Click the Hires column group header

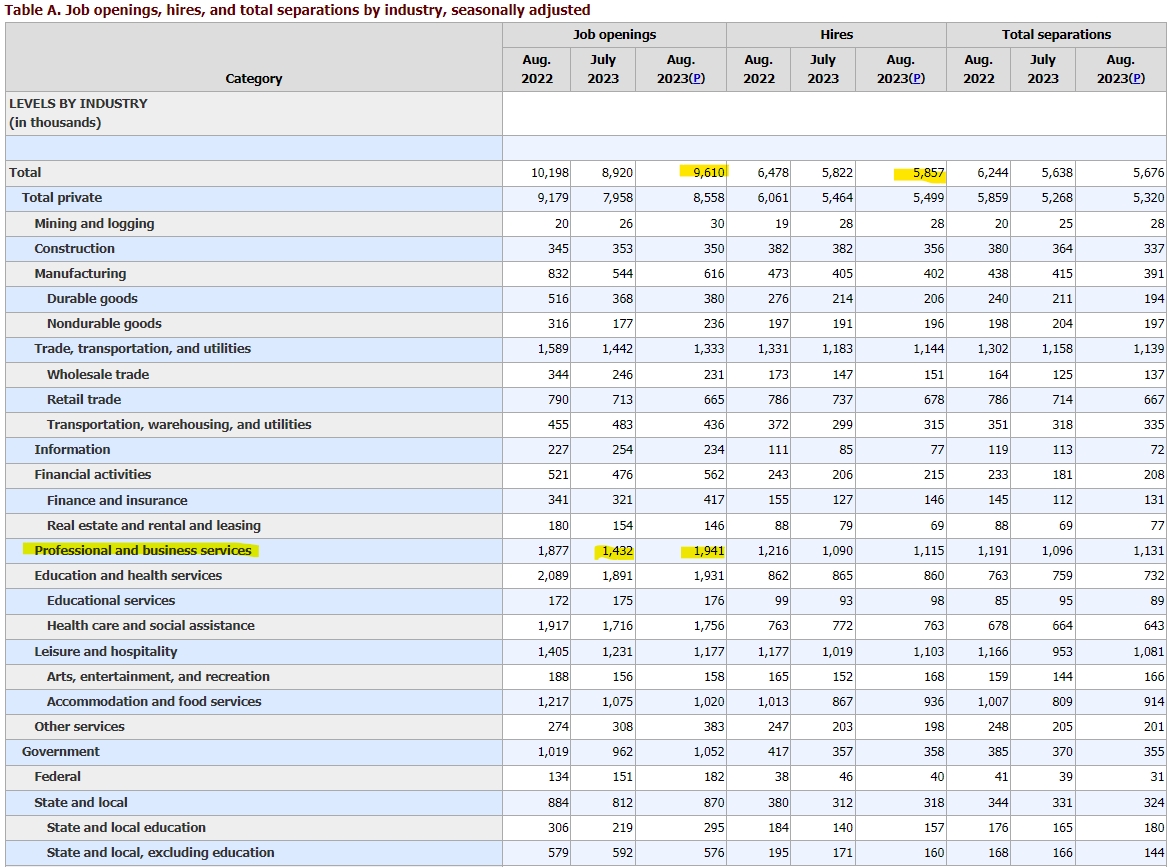coord(836,34)
